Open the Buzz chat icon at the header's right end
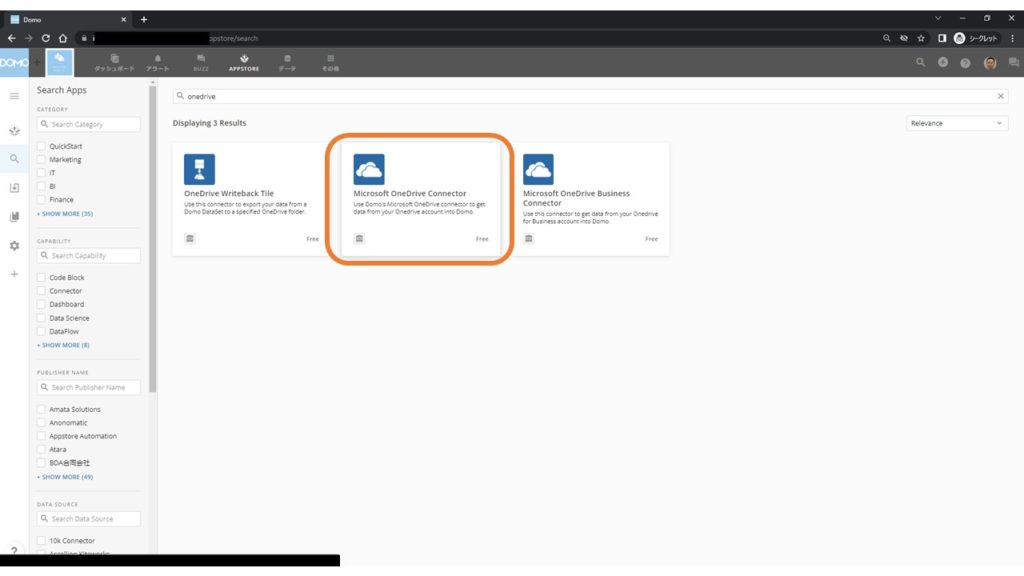 [1013, 63]
